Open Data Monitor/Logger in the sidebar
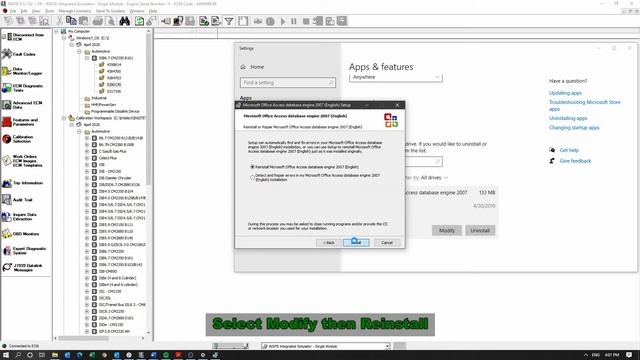Image resolution: width=640 pixels, height=360 pixels. tap(22, 71)
